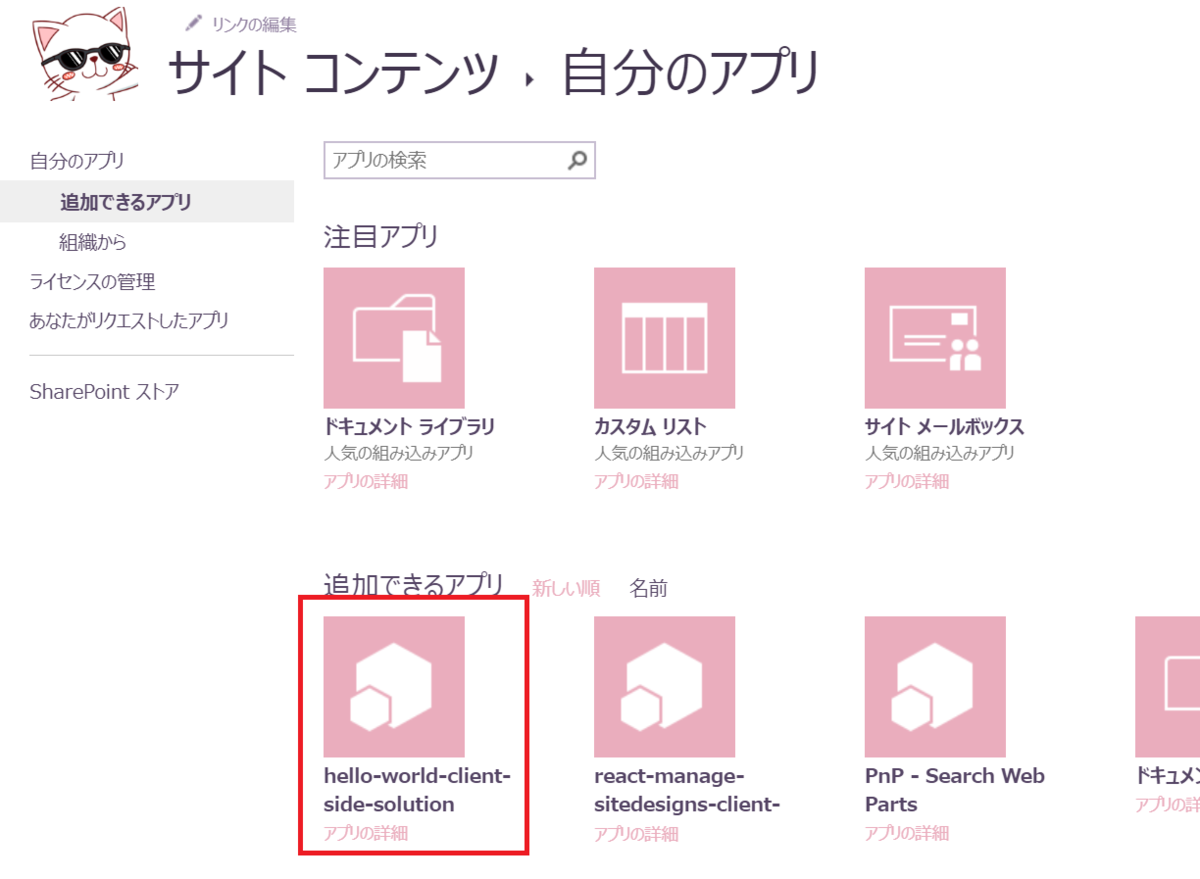Click the カスタム リスト tile icon
The width and height of the screenshot is (1200, 879).
[664, 338]
